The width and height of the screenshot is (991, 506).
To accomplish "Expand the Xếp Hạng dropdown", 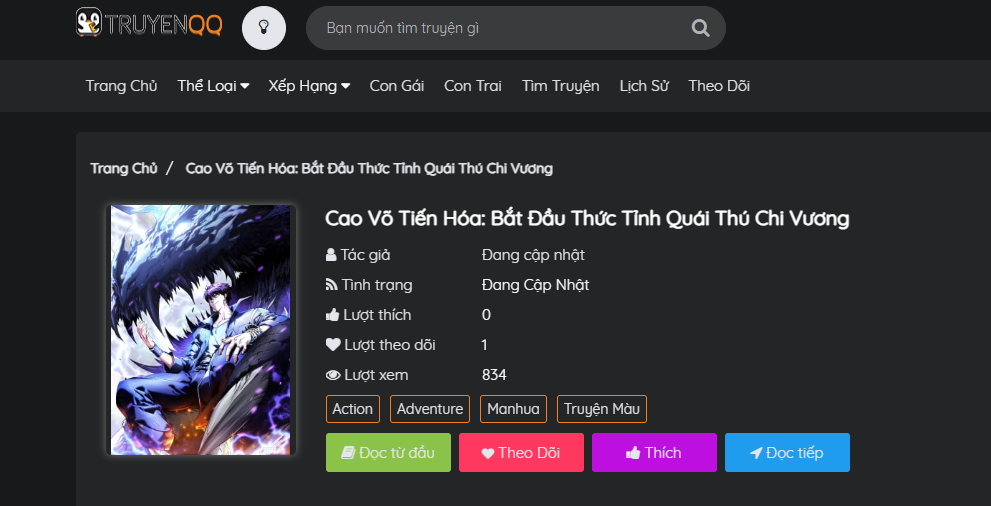I will point(309,86).
